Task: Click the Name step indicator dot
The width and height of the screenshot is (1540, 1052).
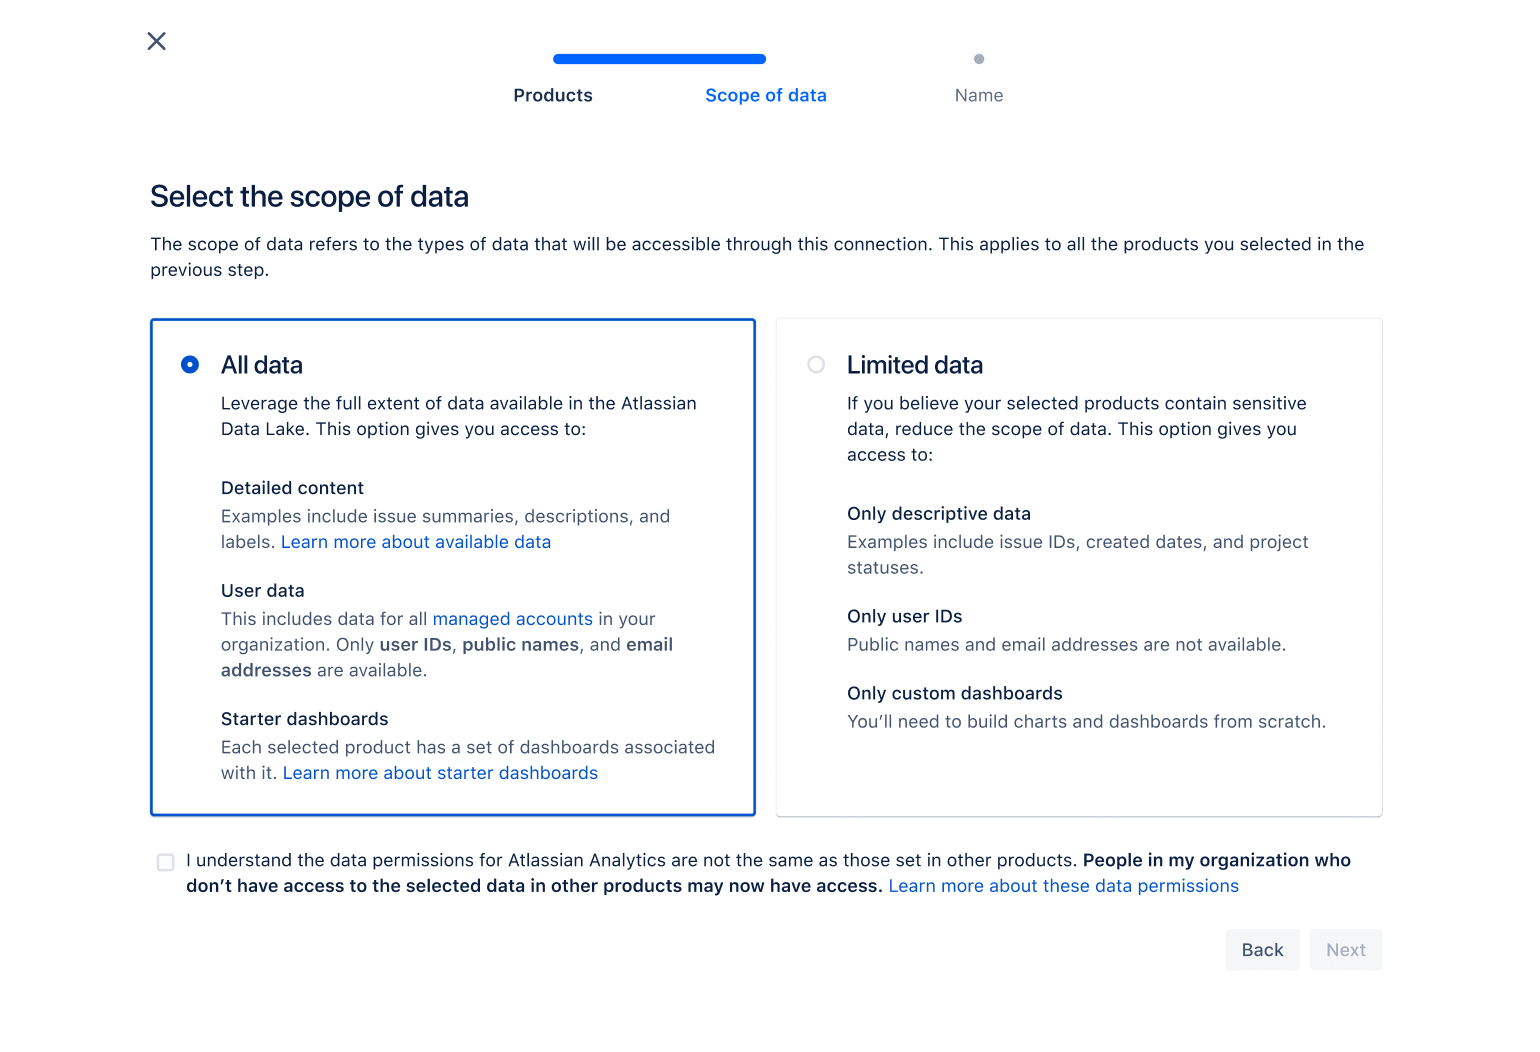Action: click(x=978, y=58)
